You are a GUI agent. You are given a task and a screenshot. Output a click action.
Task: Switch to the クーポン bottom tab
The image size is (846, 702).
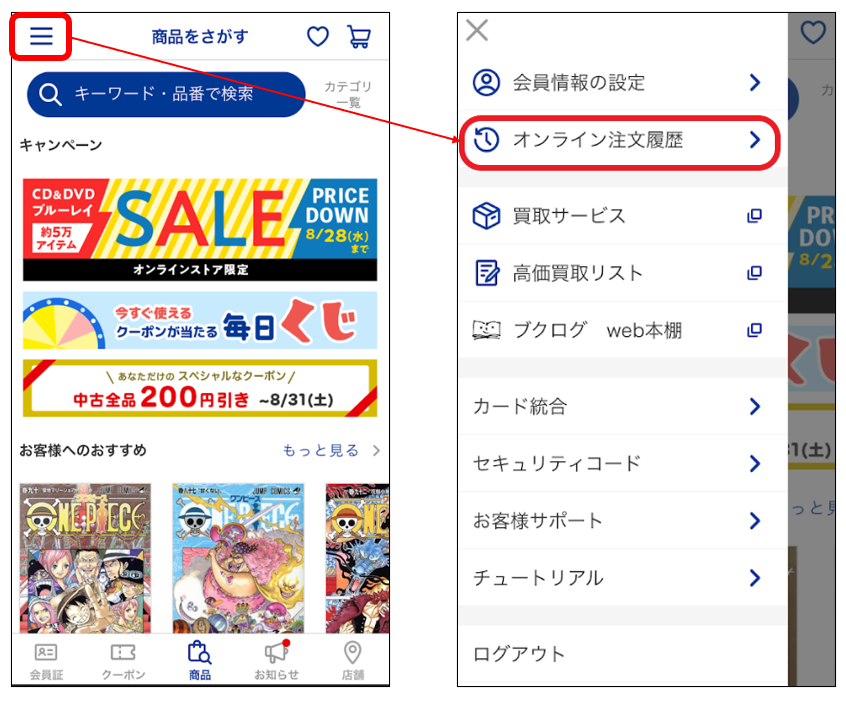(x=123, y=661)
